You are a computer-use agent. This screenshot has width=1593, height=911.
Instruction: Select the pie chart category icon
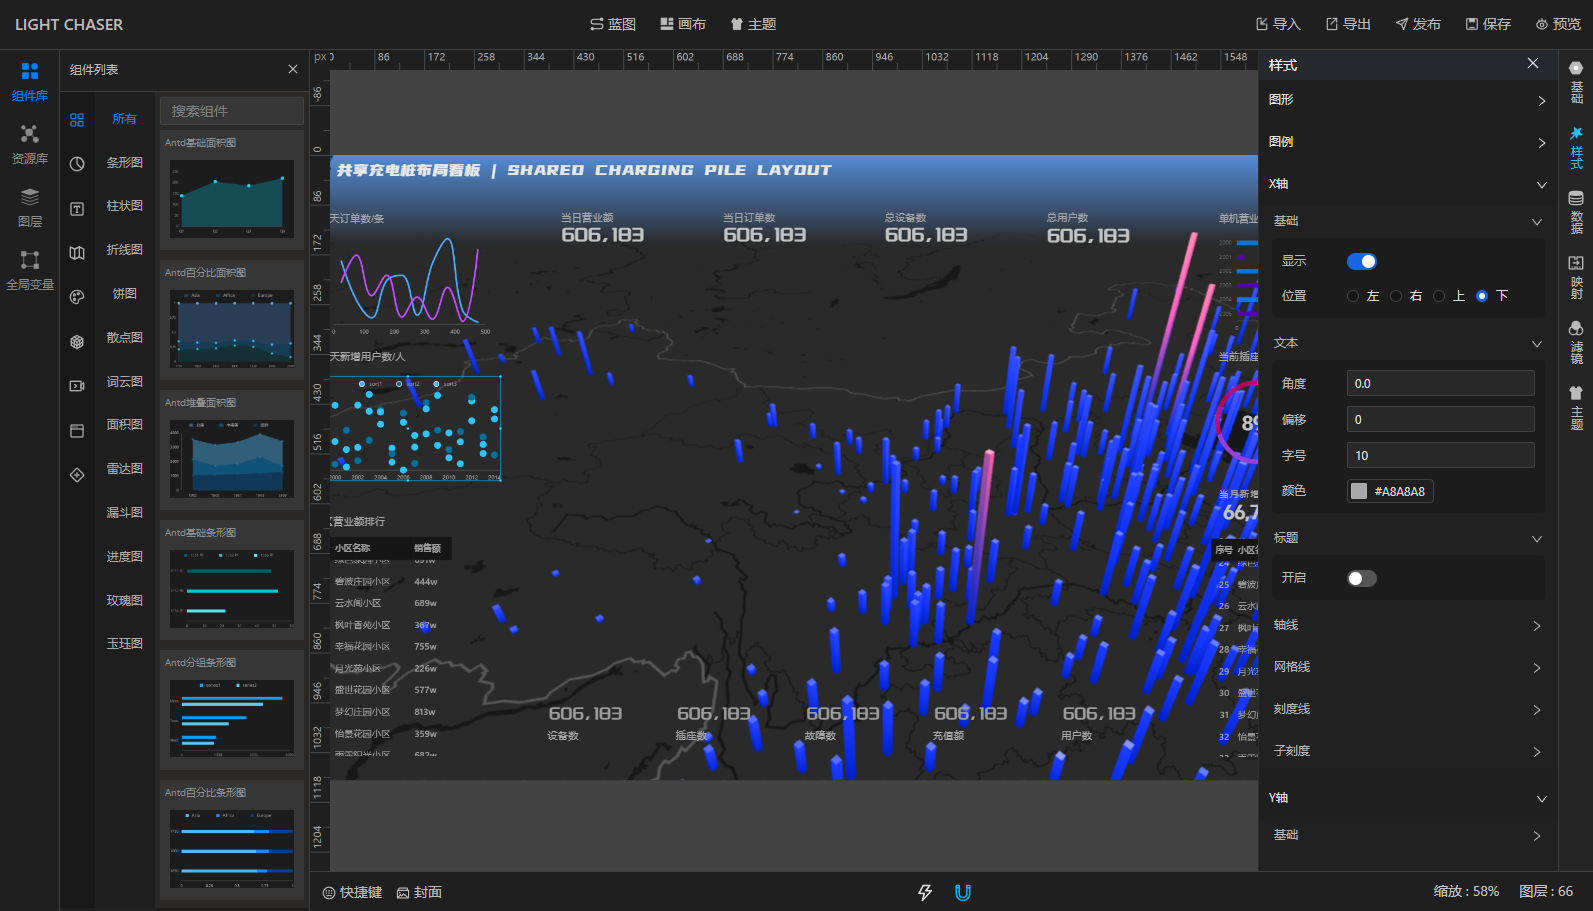(x=77, y=163)
